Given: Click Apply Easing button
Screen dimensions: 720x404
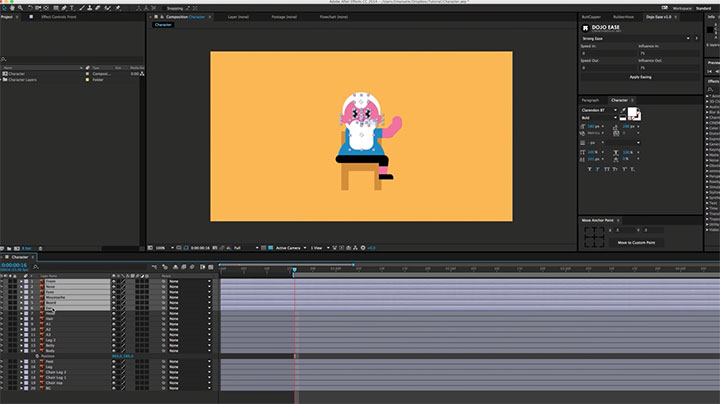Looking at the screenshot, I should 640,77.
